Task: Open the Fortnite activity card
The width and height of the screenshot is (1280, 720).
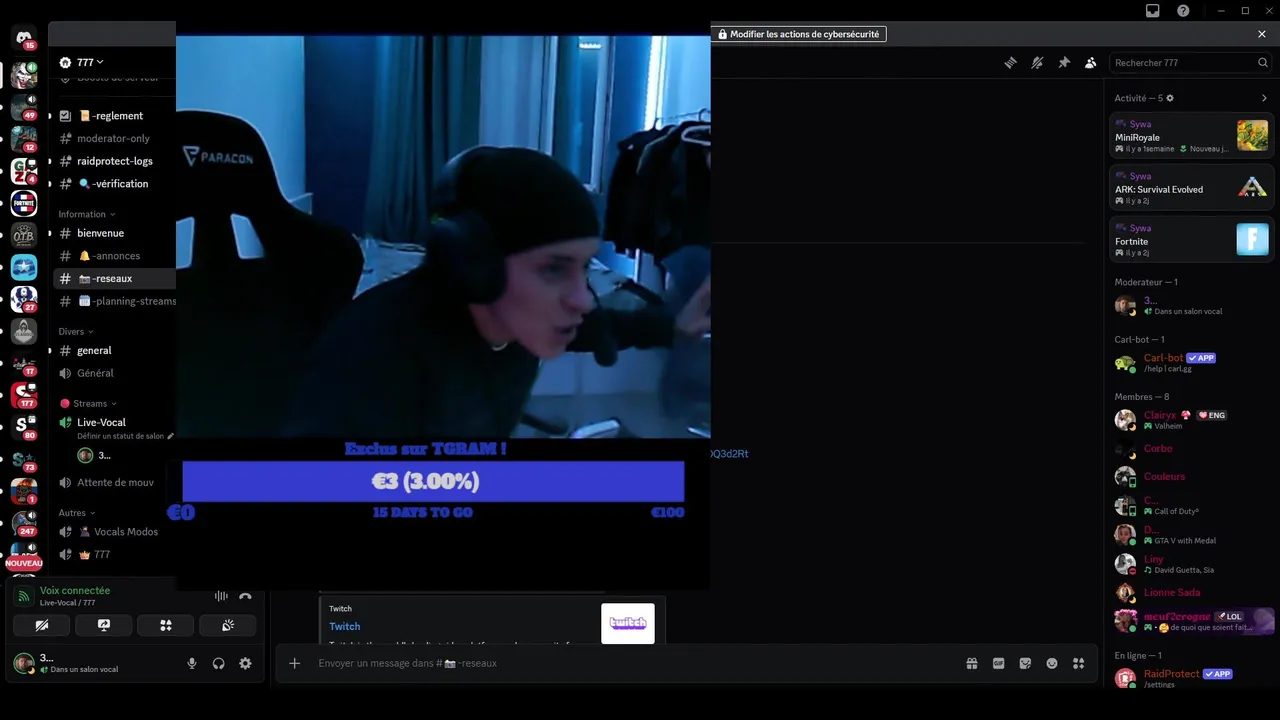Action: click(x=1192, y=240)
